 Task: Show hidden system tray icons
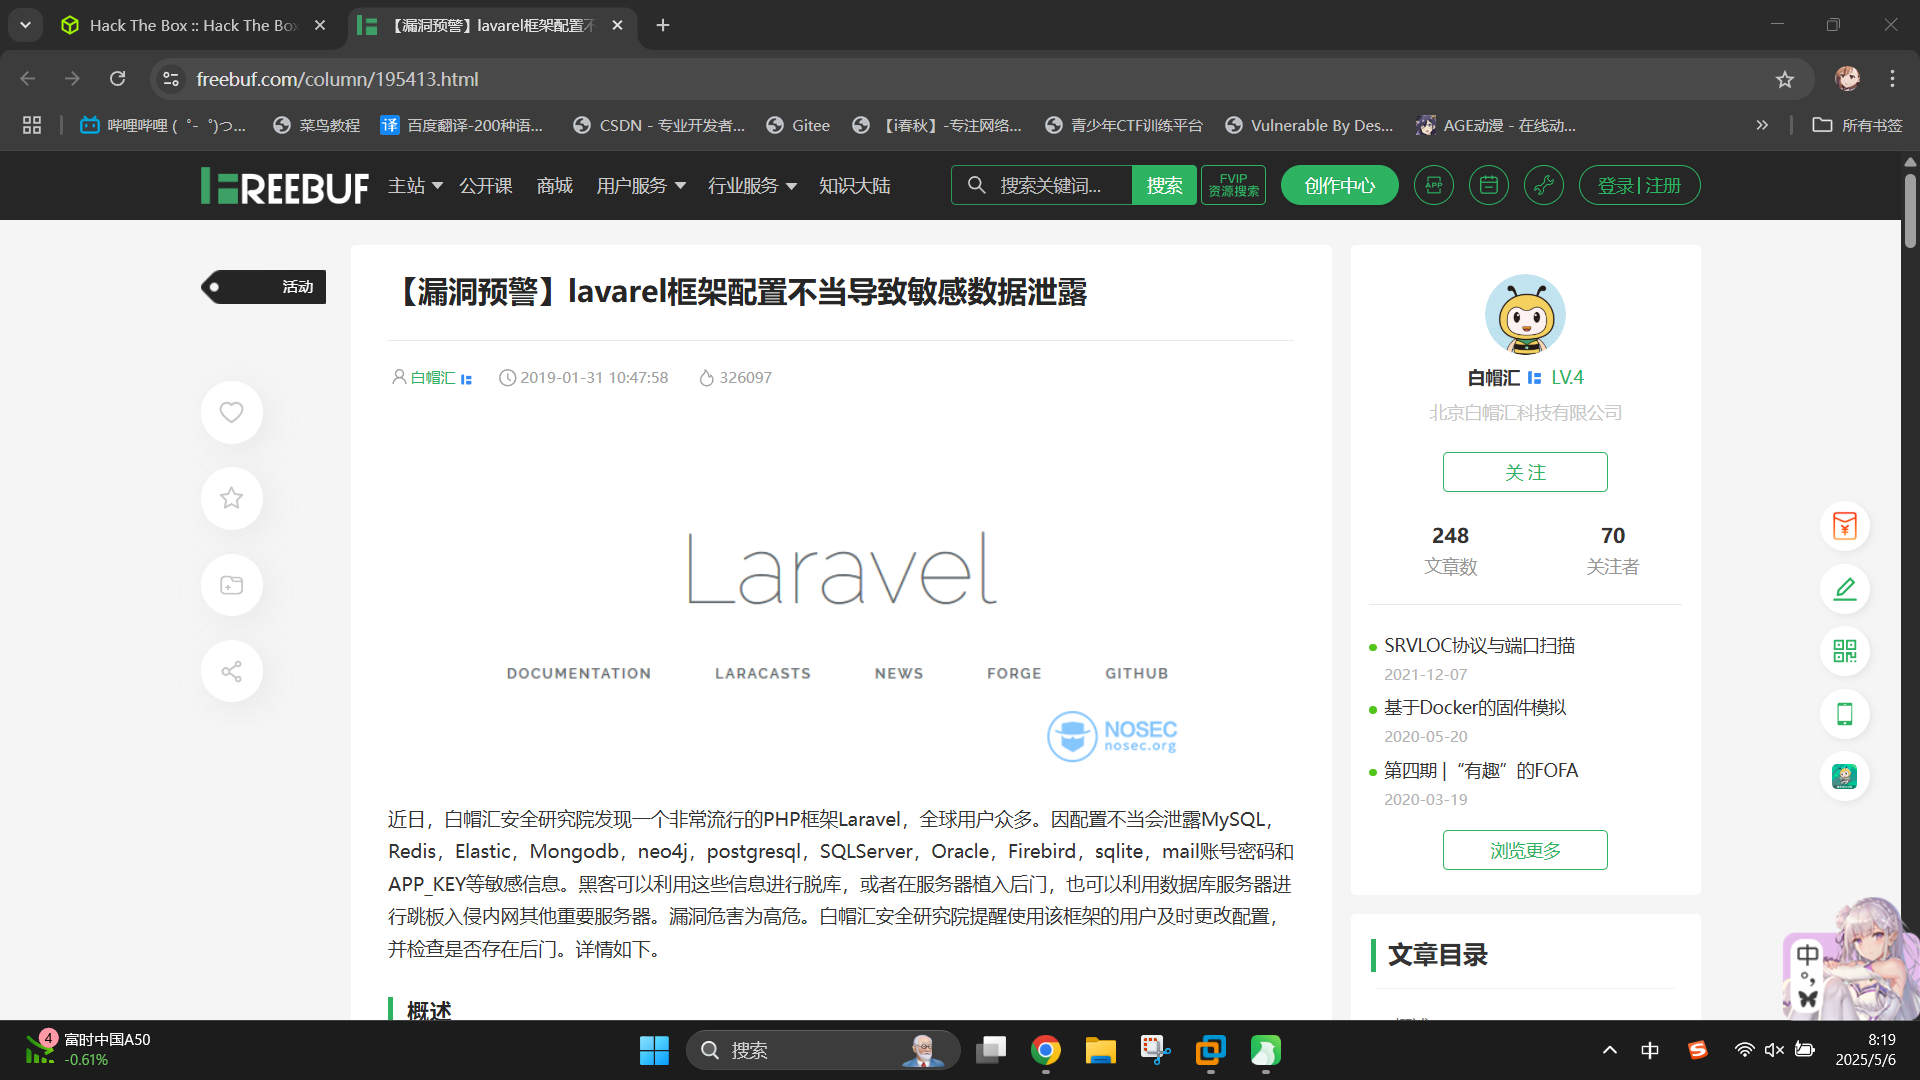click(1609, 1050)
